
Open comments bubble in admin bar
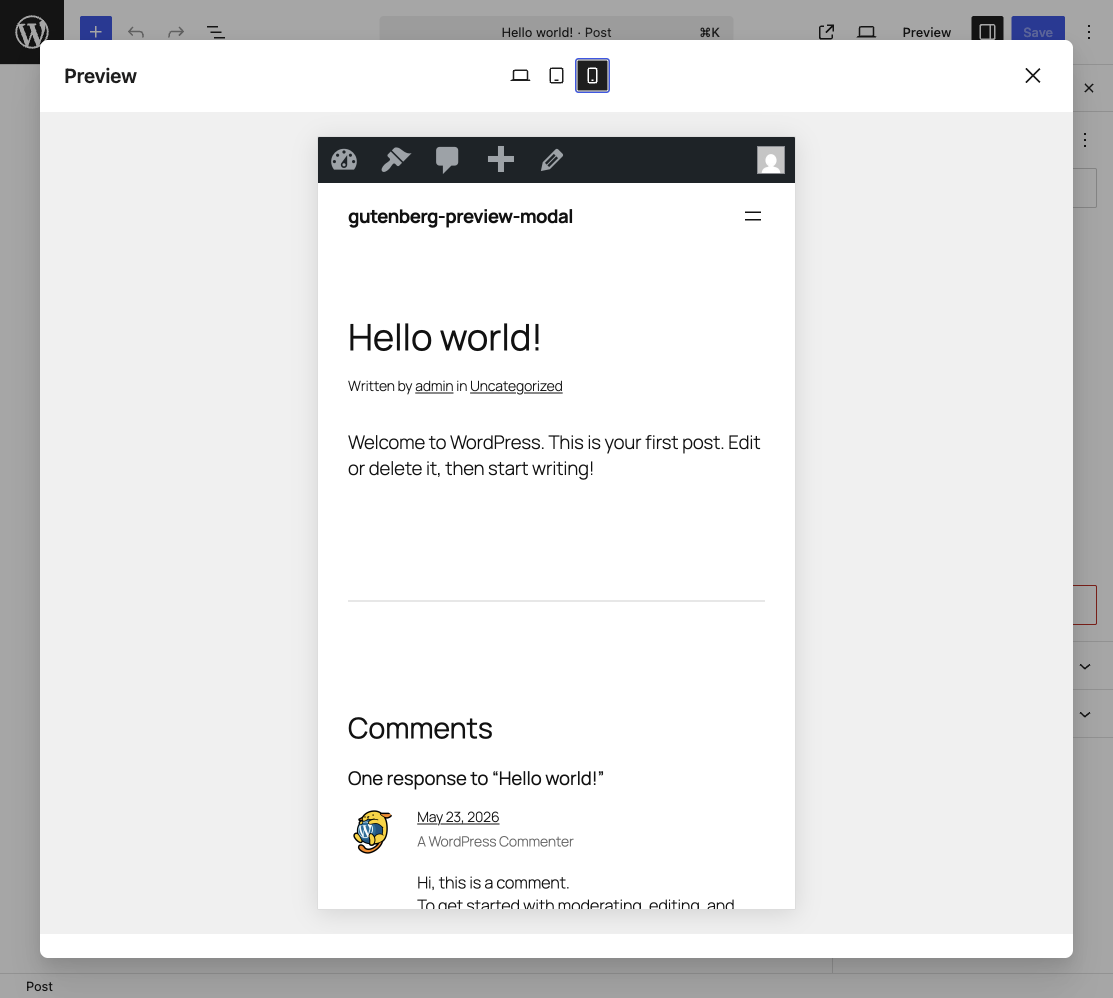[x=447, y=160]
